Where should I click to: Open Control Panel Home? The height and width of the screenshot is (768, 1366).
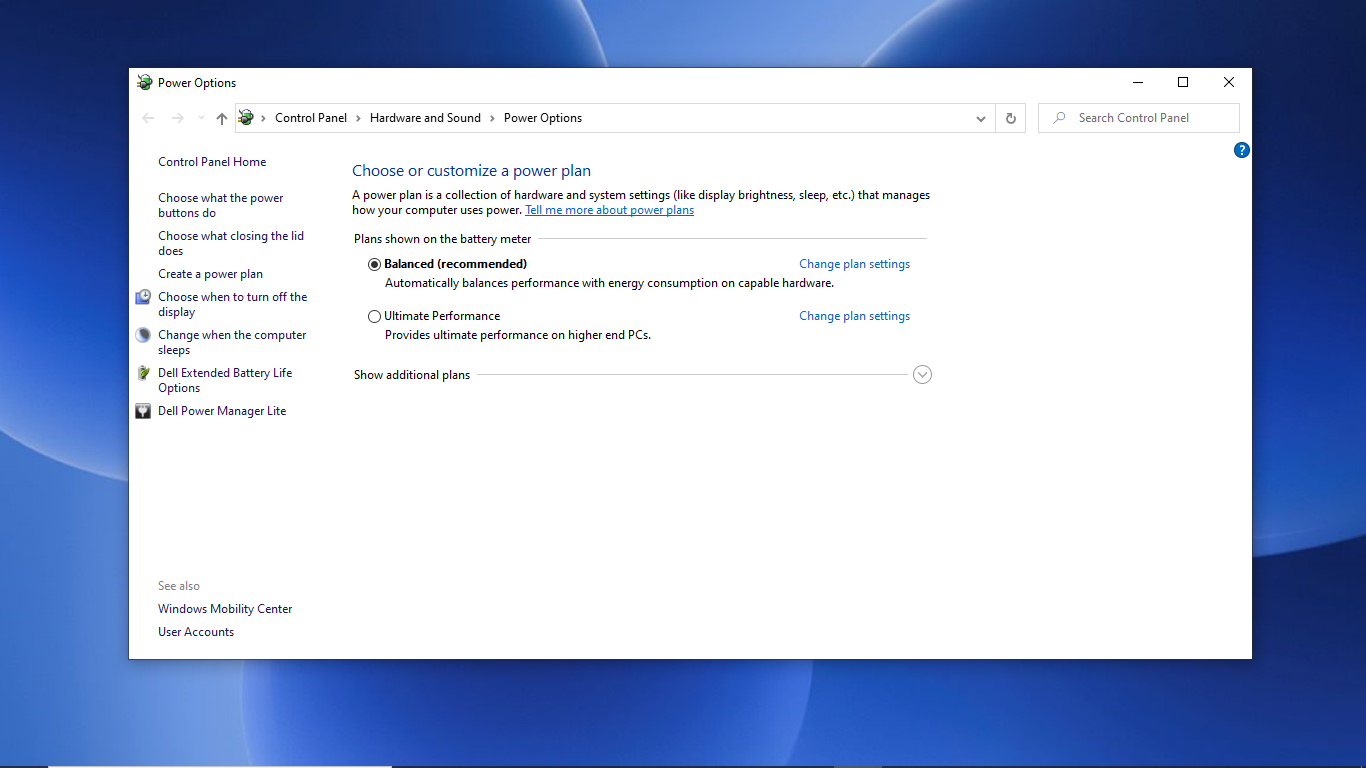(x=212, y=162)
